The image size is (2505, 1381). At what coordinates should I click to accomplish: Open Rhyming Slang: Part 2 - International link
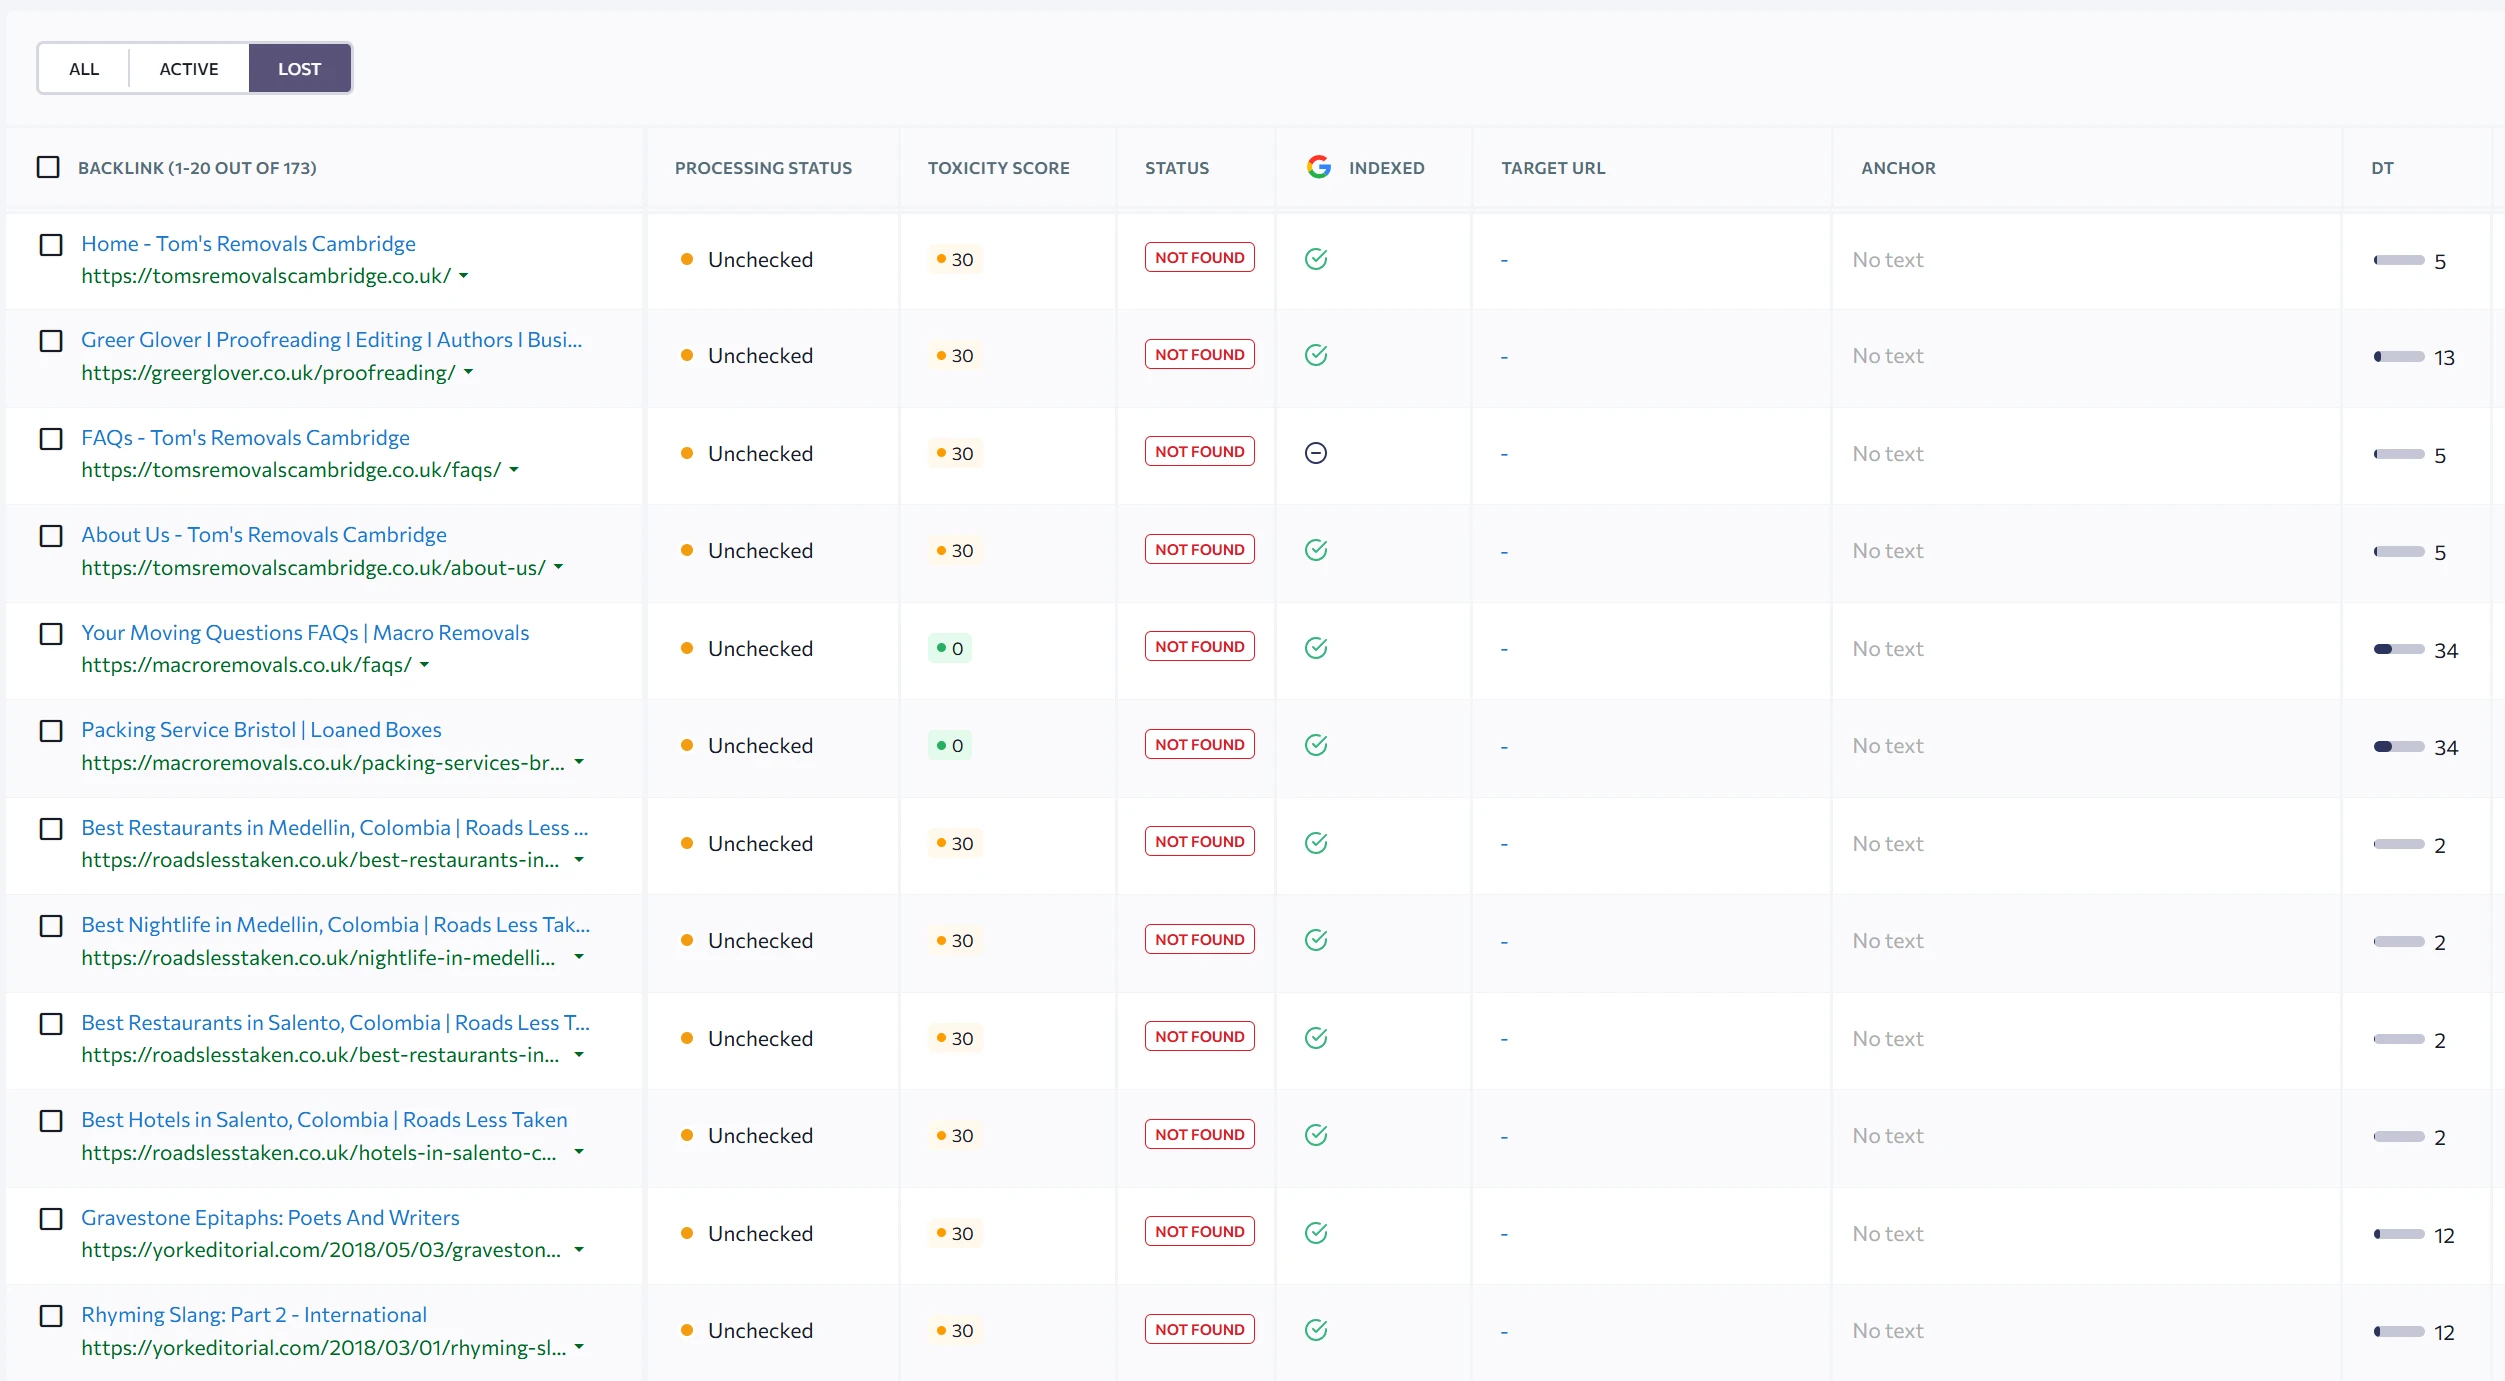254,1315
